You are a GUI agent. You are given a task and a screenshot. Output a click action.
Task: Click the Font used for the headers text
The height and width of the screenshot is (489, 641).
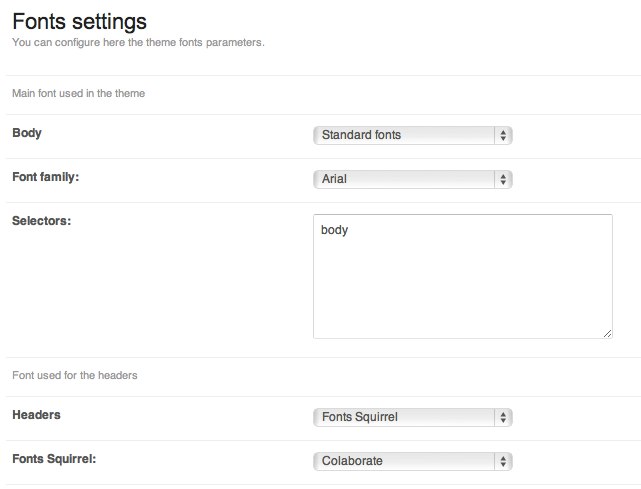point(74,376)
